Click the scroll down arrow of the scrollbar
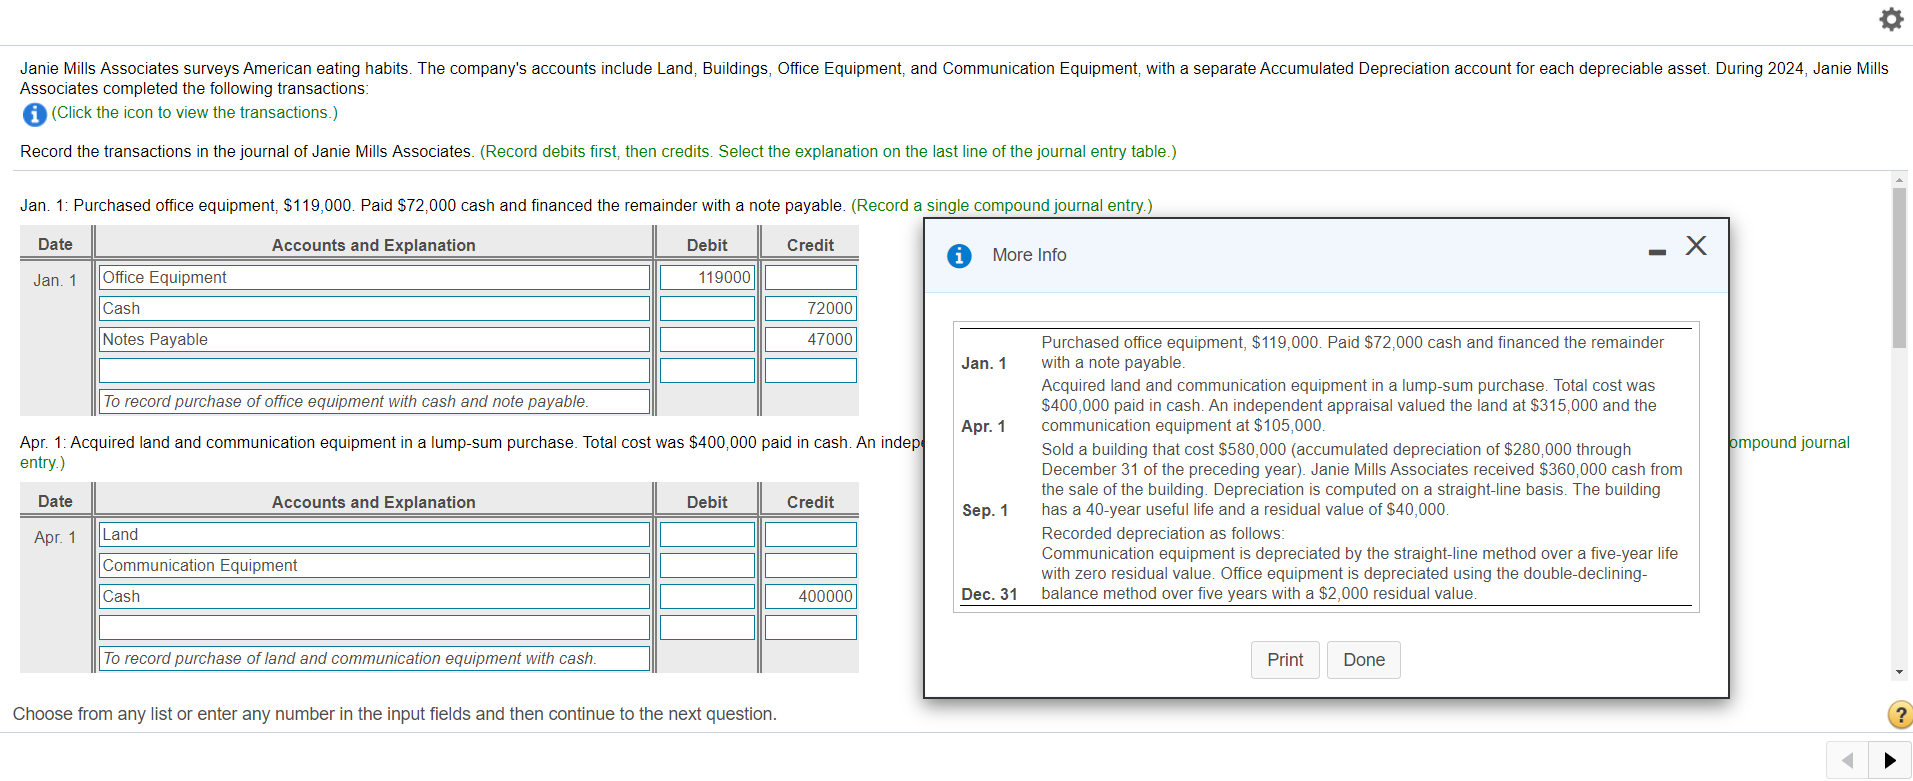1913x781 pixels. pyautogui.click(x=1899, y=672)
